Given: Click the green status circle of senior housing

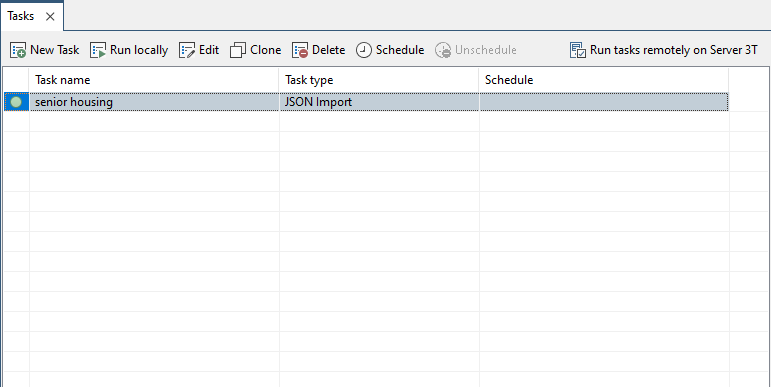Looking at the screenshot, I should pyautogui.click(x=16, y=102).
